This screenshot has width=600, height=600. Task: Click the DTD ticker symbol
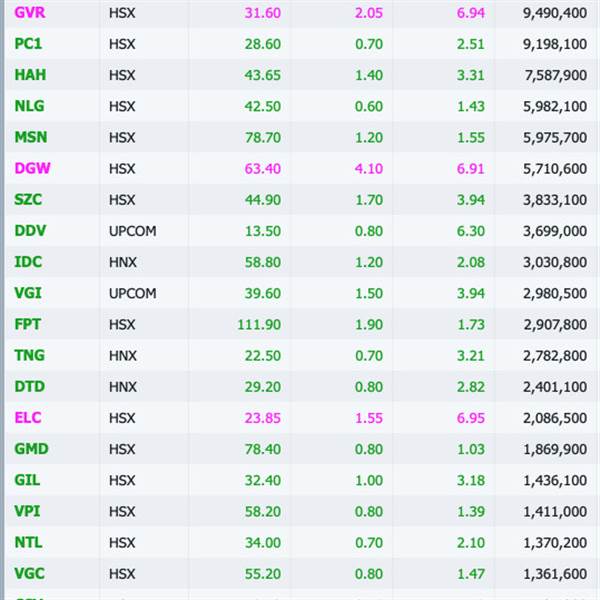(29, 387)
